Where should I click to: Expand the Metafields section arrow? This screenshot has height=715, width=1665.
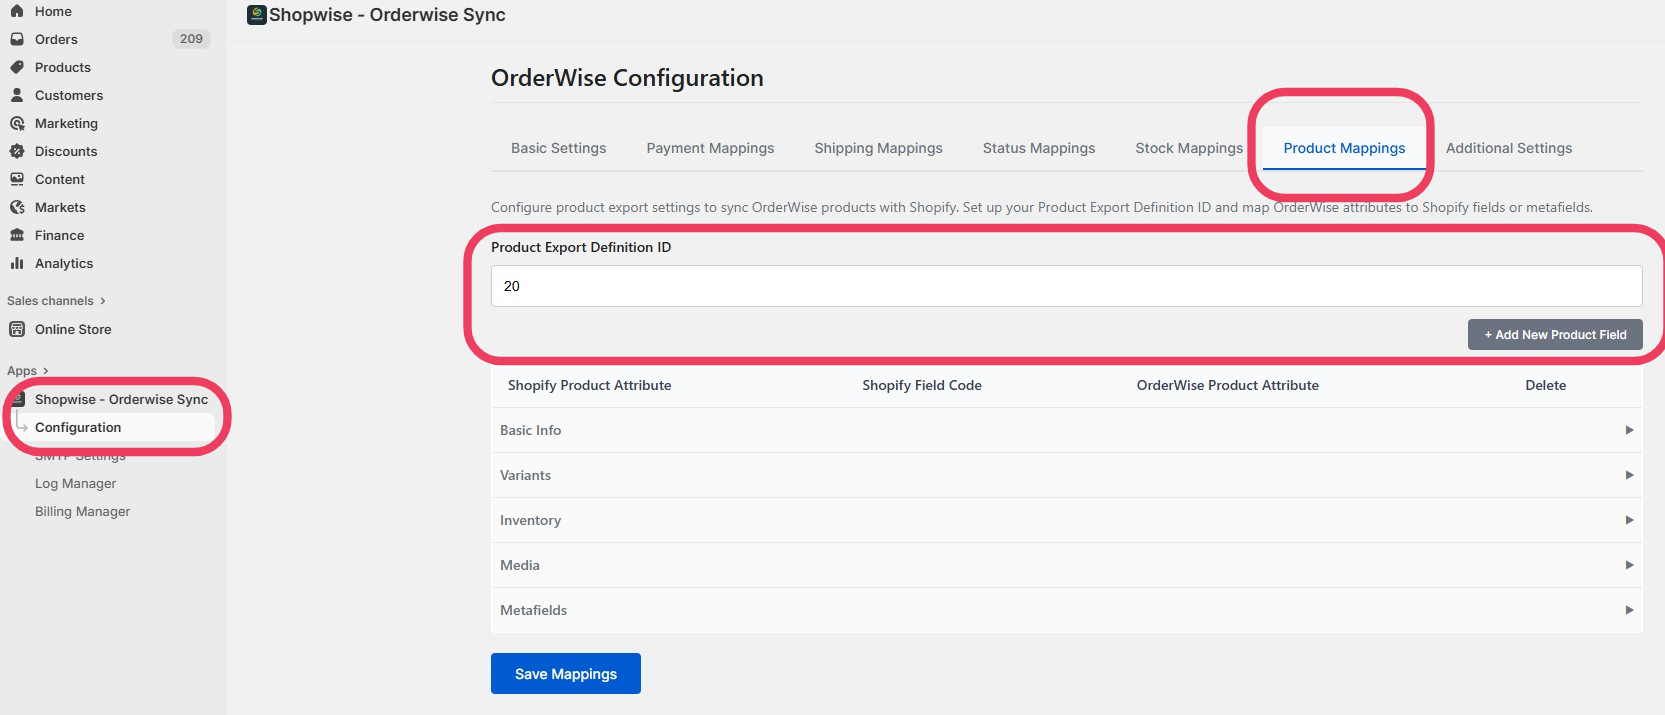tap(1629, 610)
